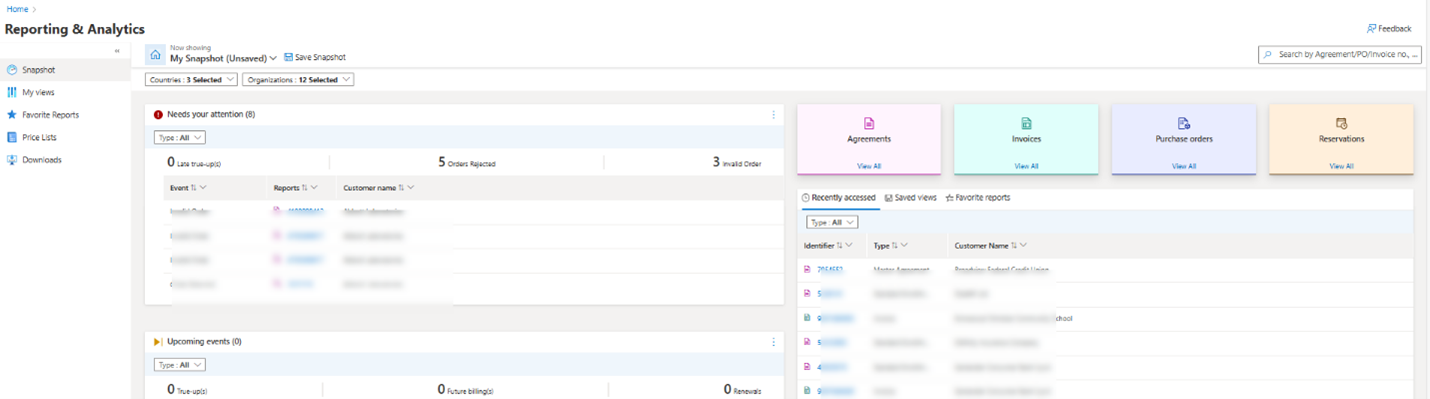Click the Home icon next to My Snapshot
The width and height of the screenshot is (1430, 399).
pos(155,54)
